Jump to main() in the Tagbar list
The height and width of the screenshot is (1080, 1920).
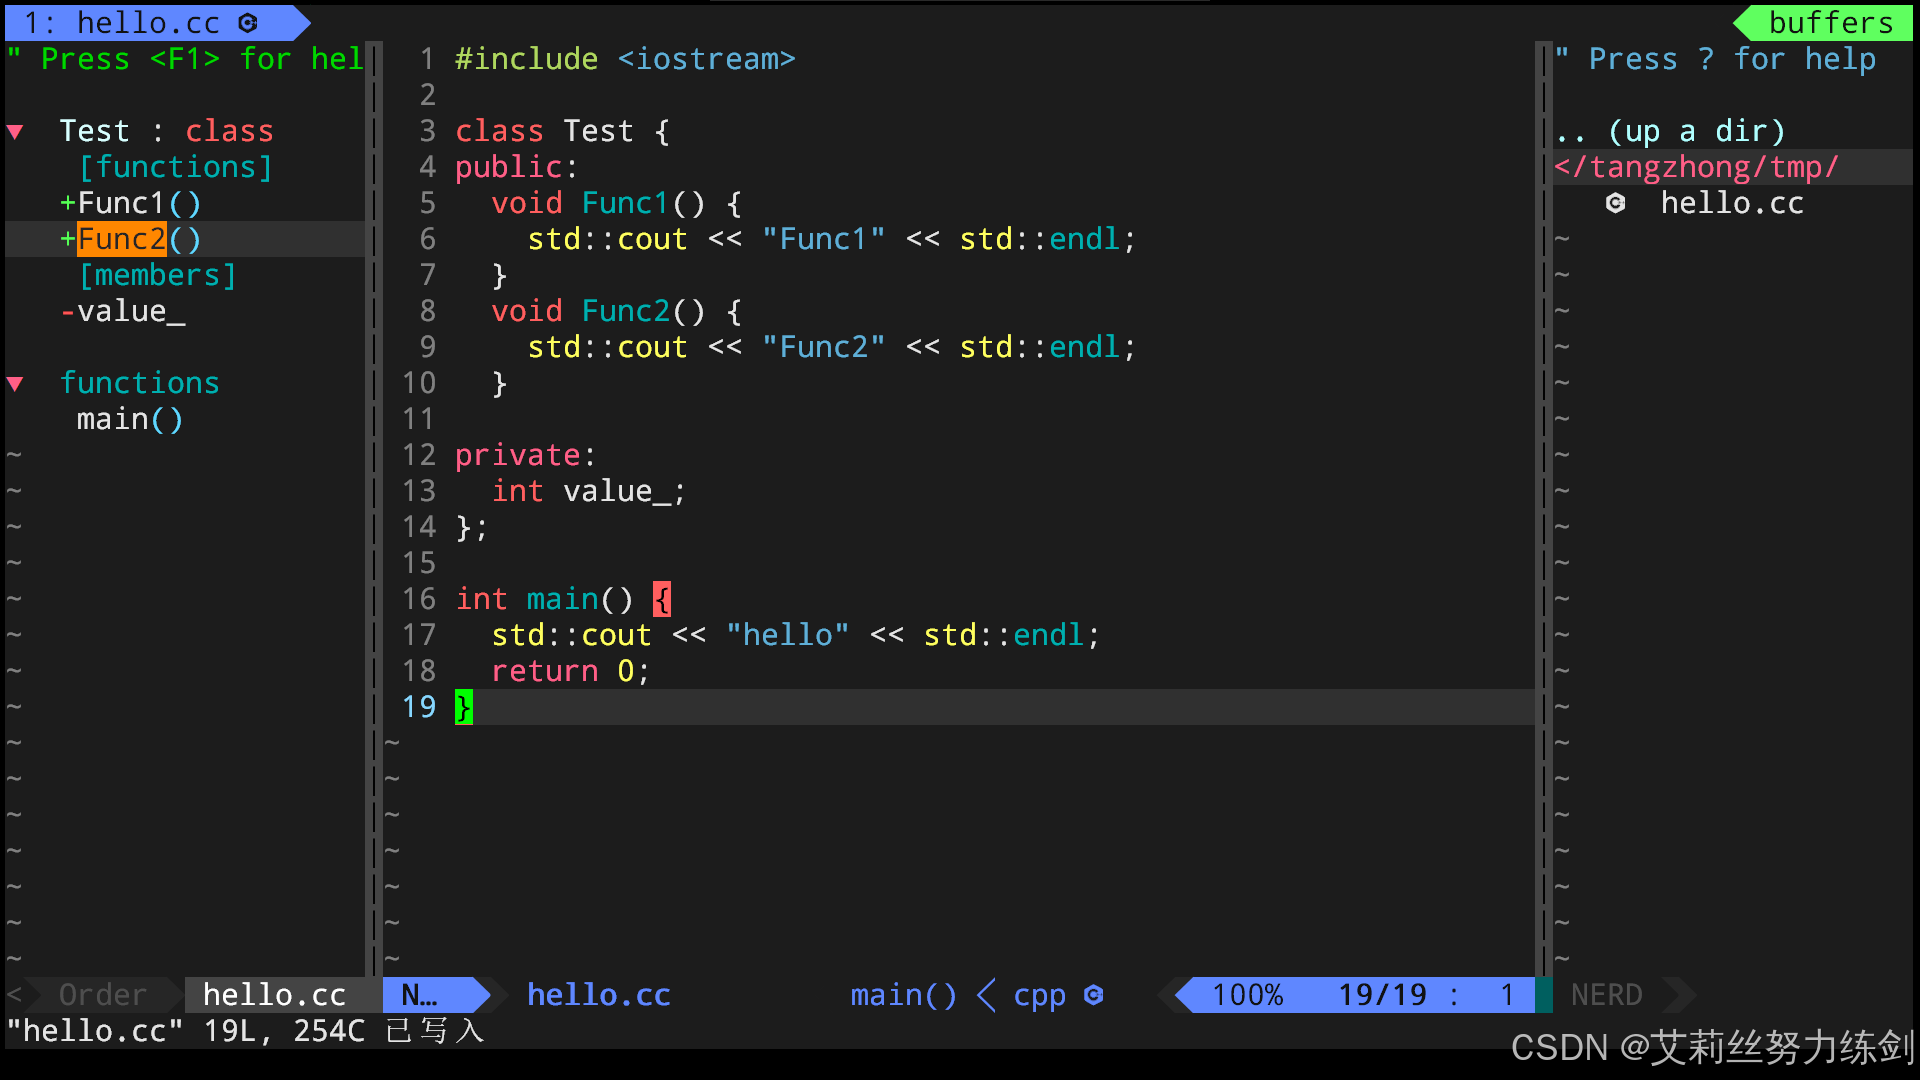130,420
